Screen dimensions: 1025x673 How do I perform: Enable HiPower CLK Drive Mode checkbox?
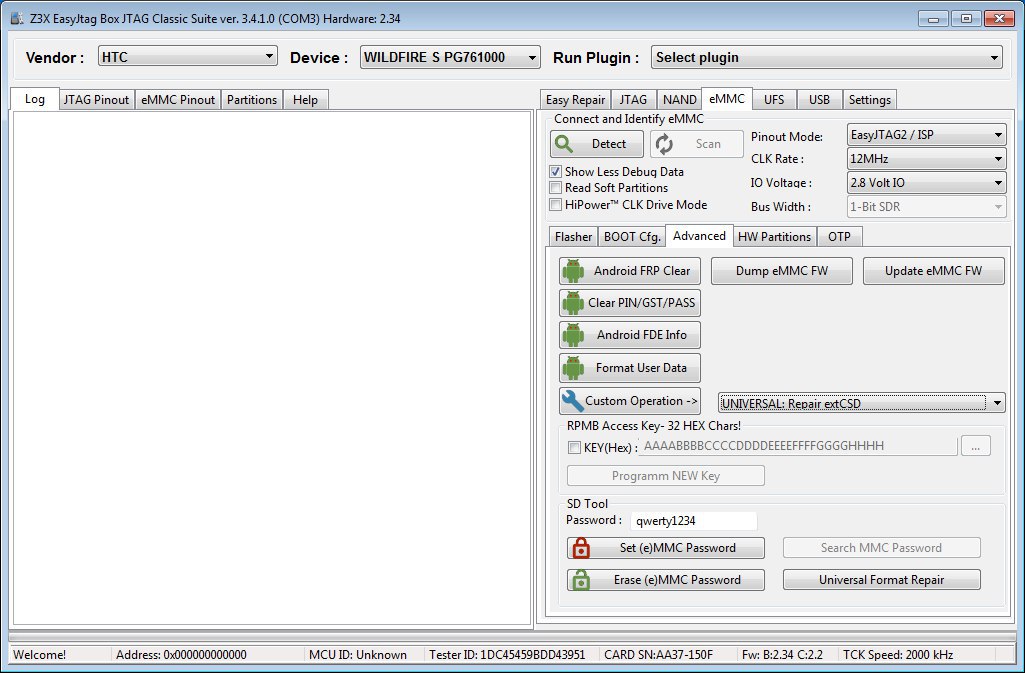point(556,205)
